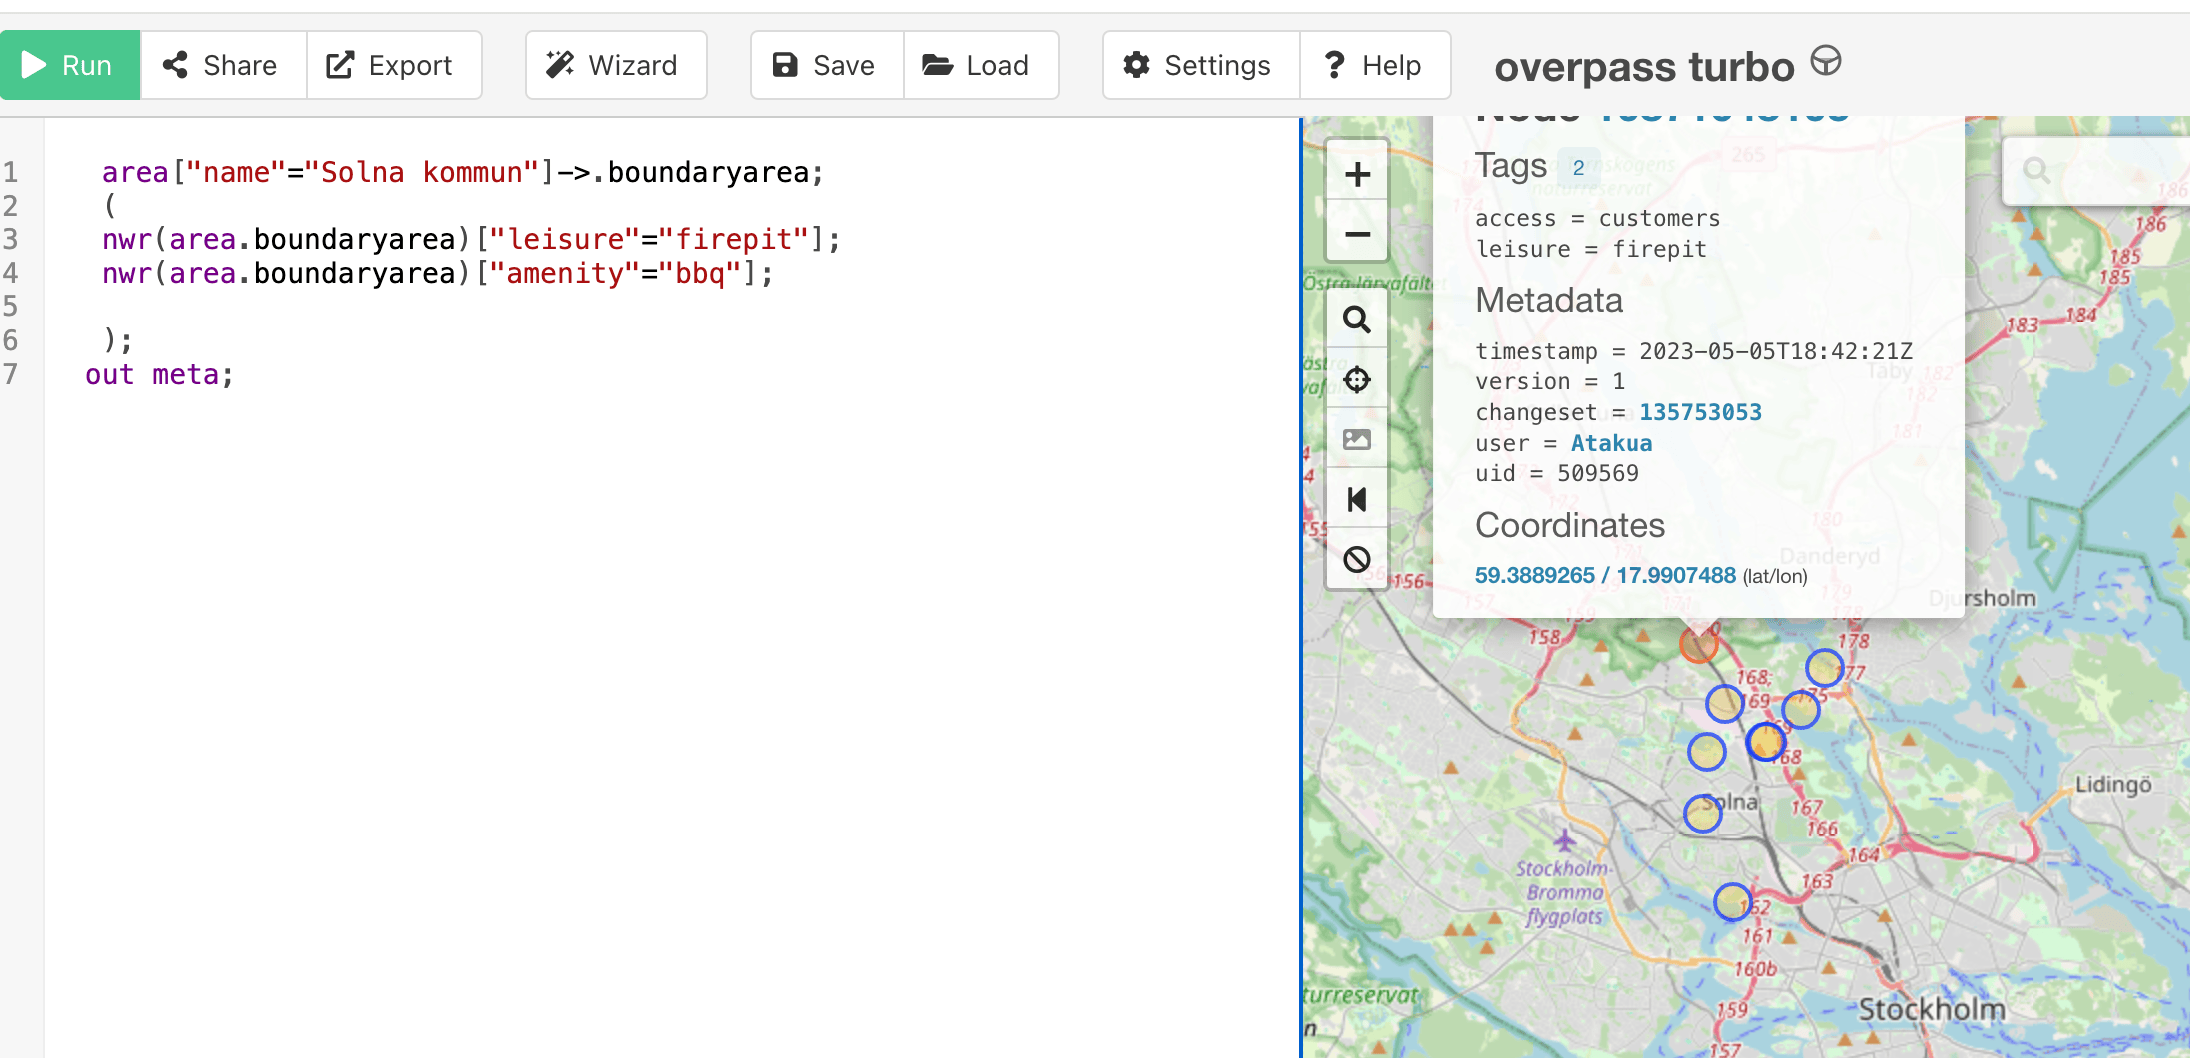The height and width of the screenshot is (1058, 2190).
Task: Open user Atakua profile link
Action: pyautogui.click(x=1611, y=443)
